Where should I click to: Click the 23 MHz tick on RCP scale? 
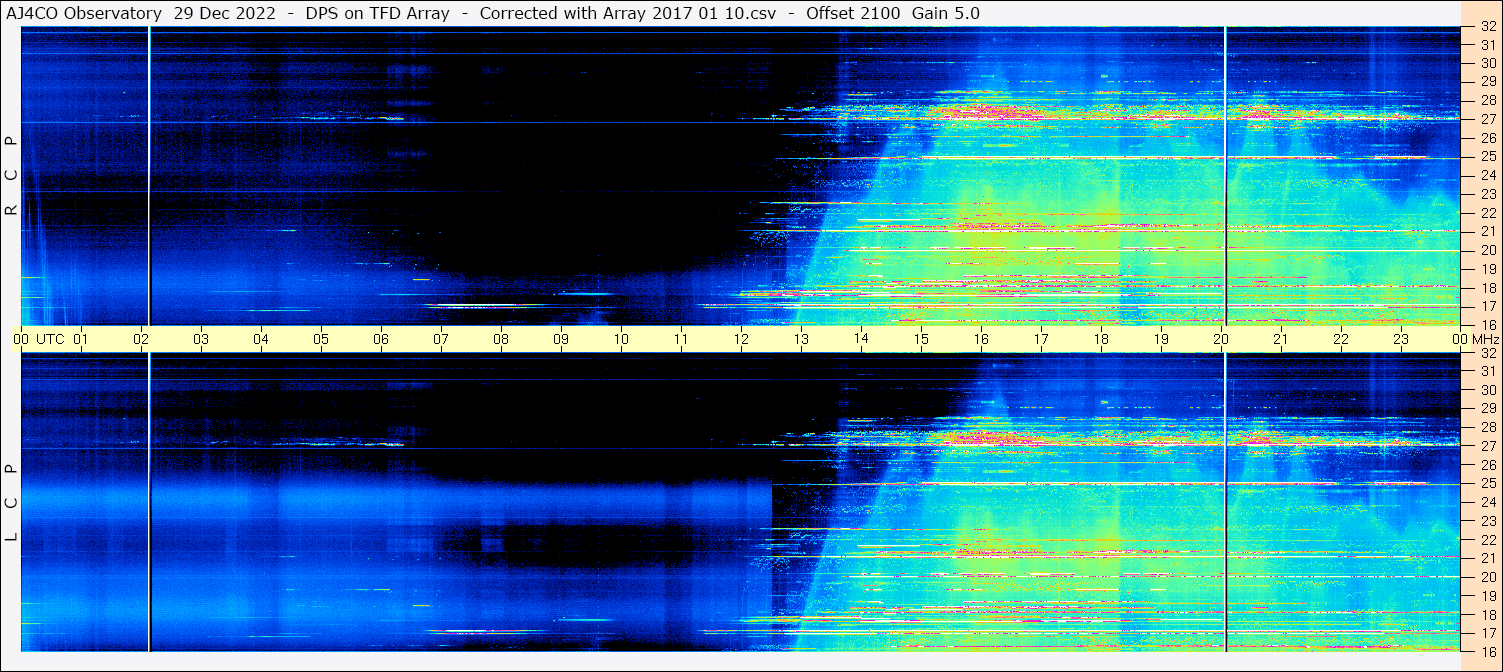pos(1487,194)
